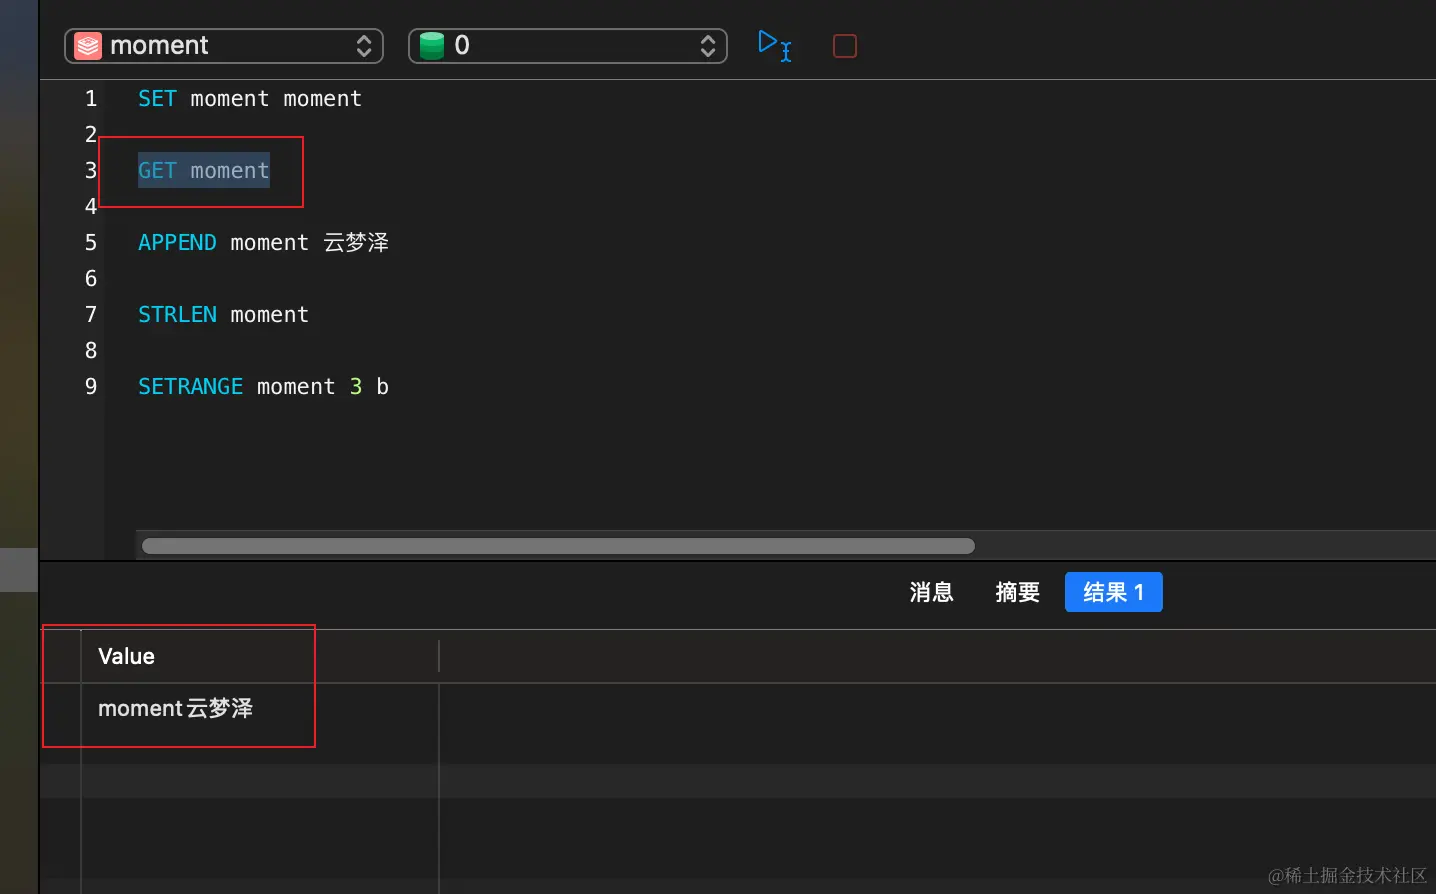The height and width of the screenshot is (894, 1436).
Task: Select the 结果 1 tab
Action: coord(1113,592)
